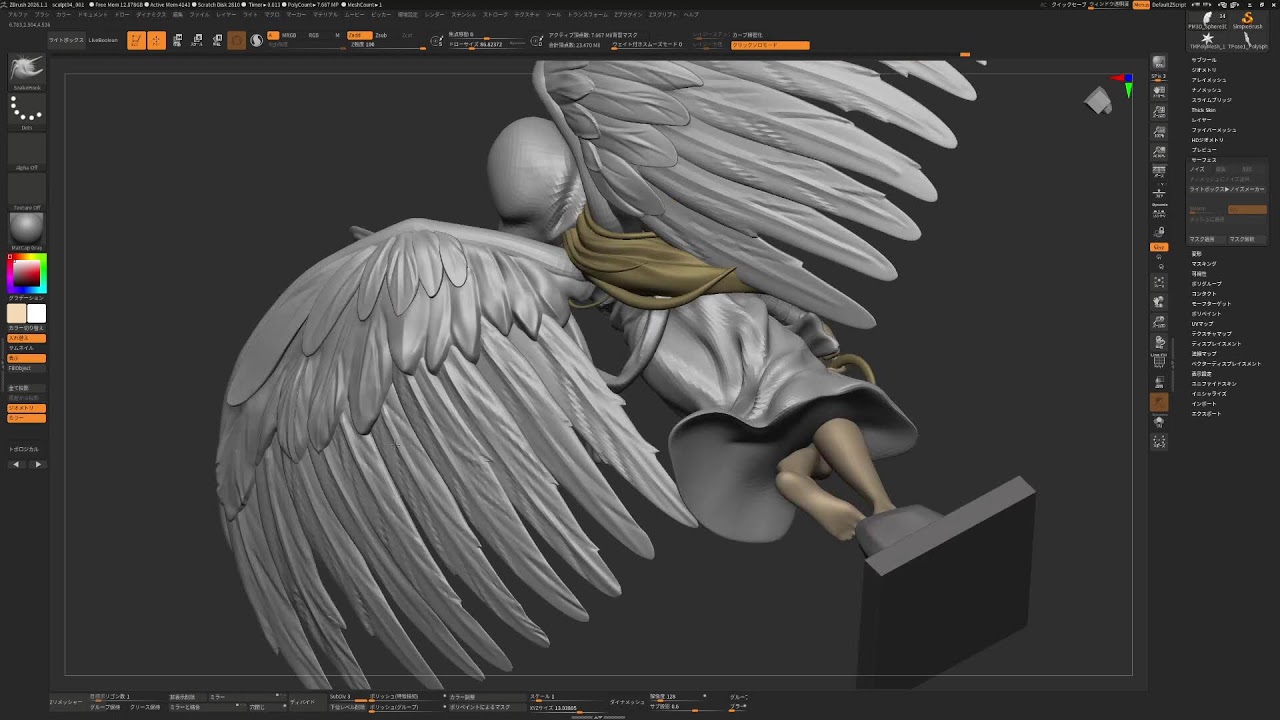Click the カーブ移密化 button

748,35
